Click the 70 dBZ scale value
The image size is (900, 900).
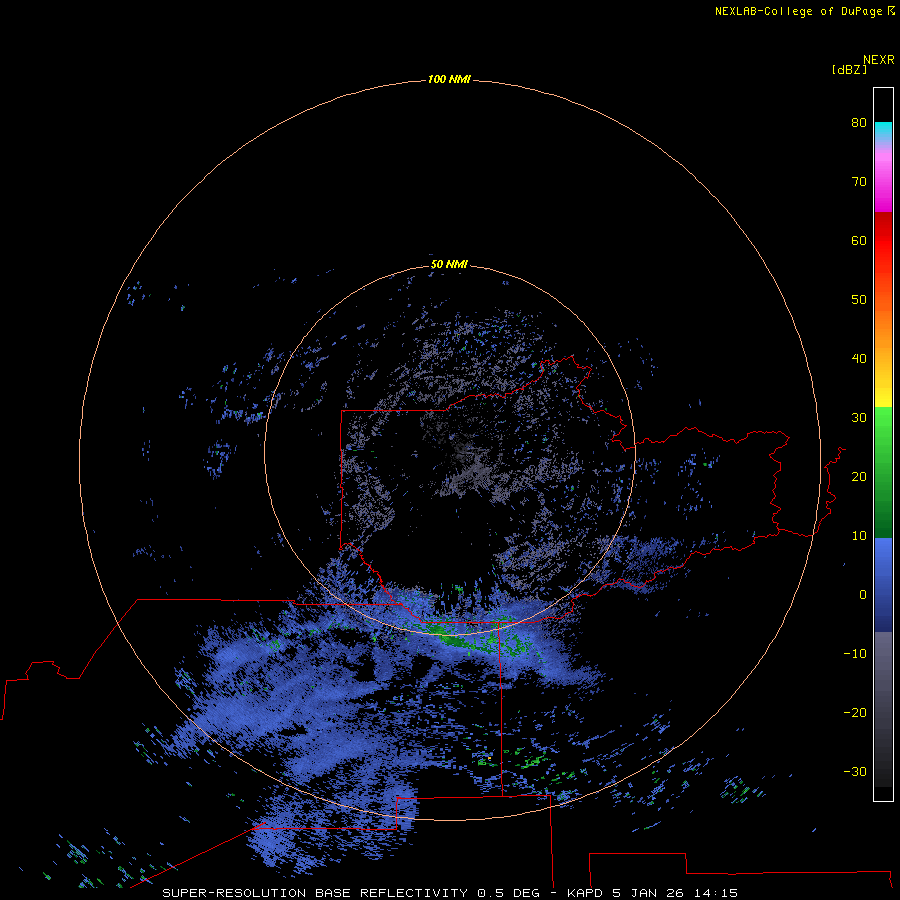coord(859,181)
